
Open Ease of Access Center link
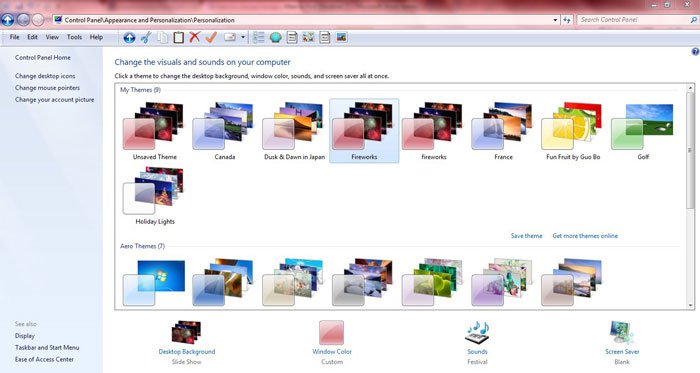click(x=44, y=359)
